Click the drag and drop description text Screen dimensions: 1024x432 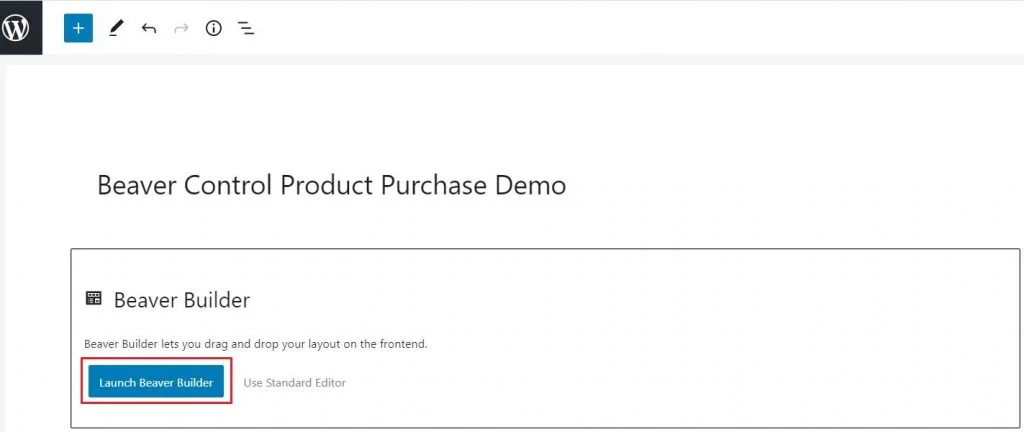click(256, 343)
